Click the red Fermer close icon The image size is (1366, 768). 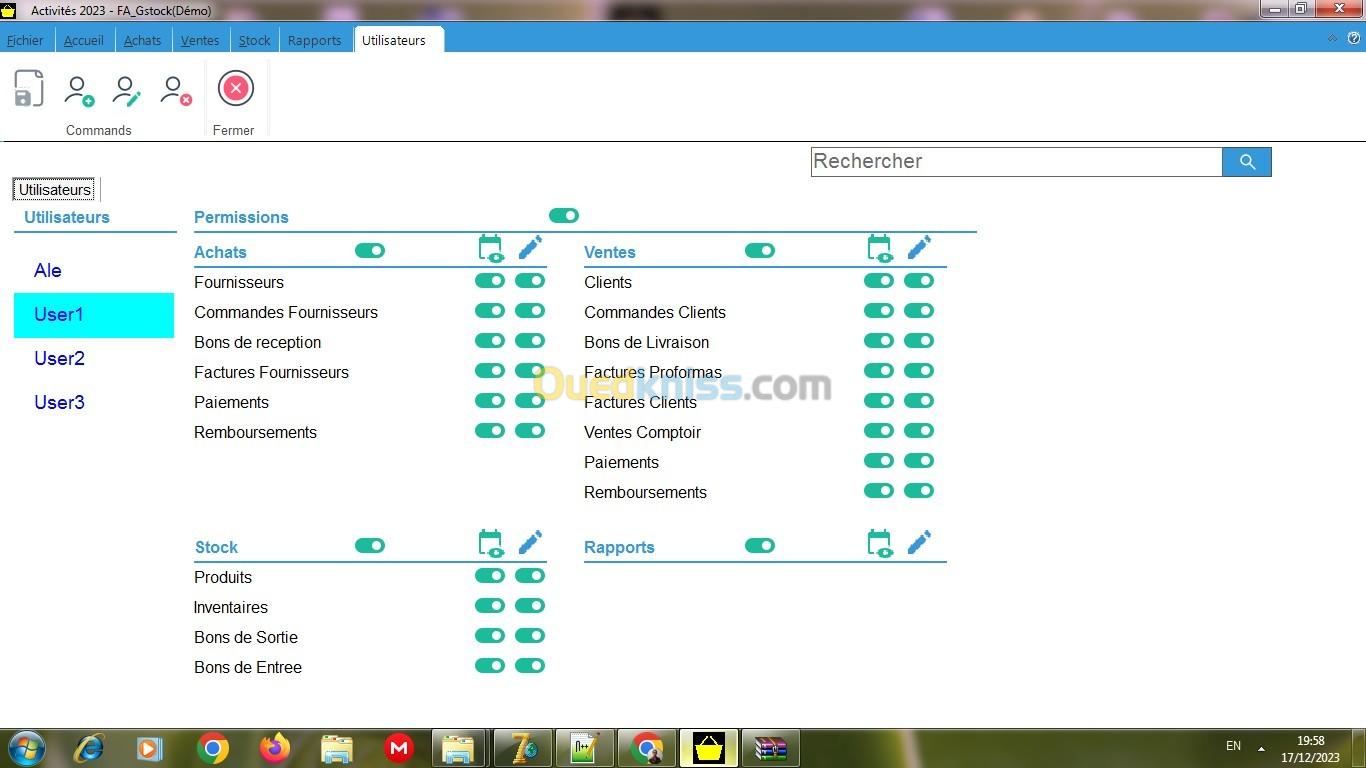[236, 89]
